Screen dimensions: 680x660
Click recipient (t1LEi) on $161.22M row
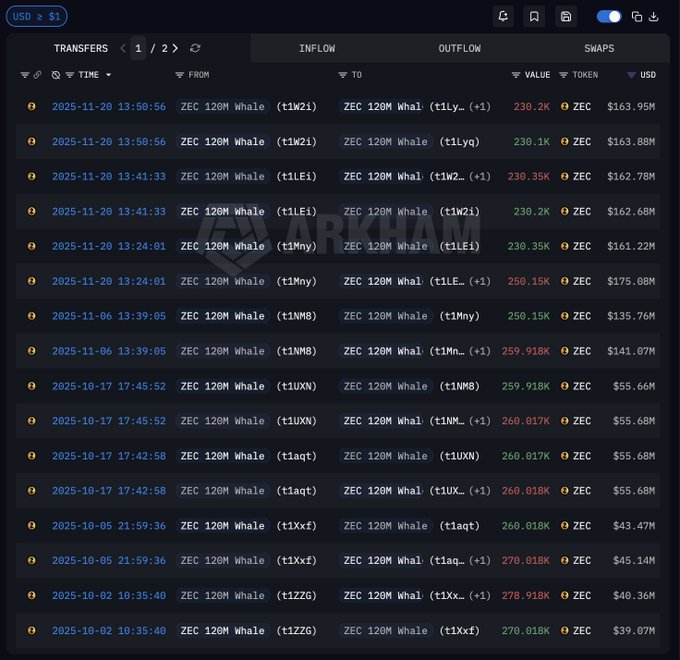(x=459, y=246)
